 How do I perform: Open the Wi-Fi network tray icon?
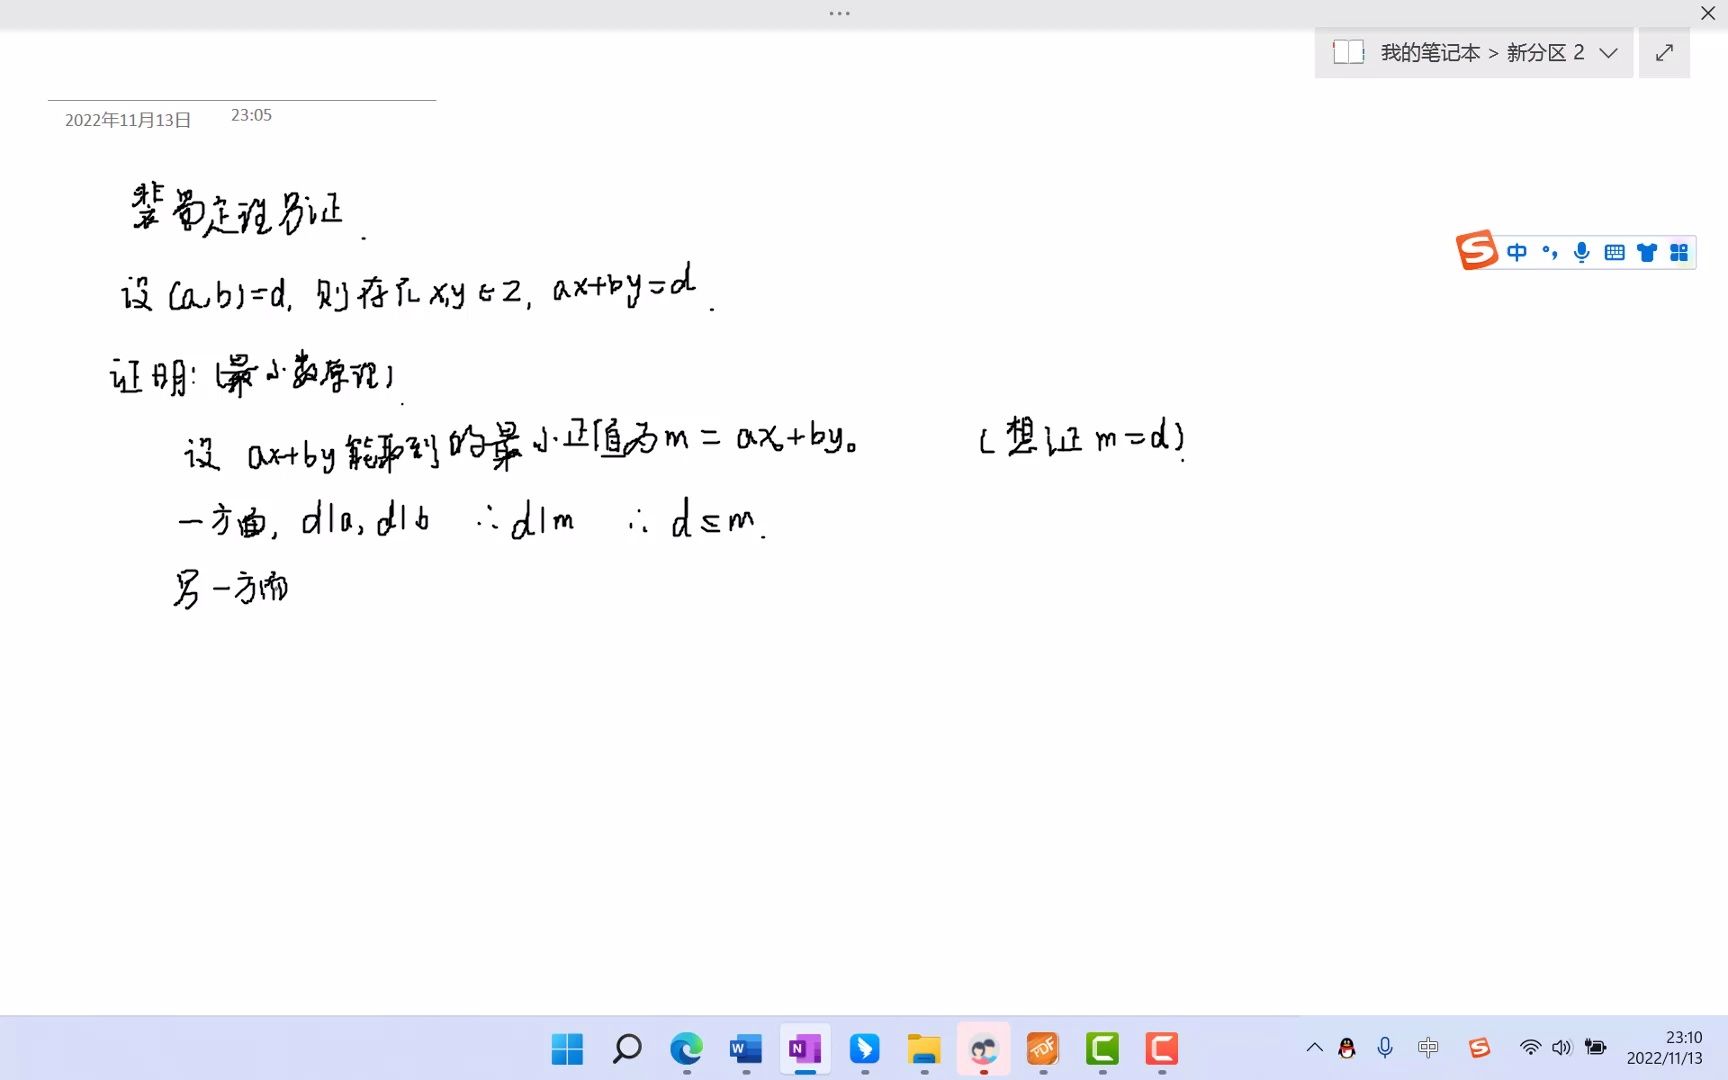[1530, 1048]
